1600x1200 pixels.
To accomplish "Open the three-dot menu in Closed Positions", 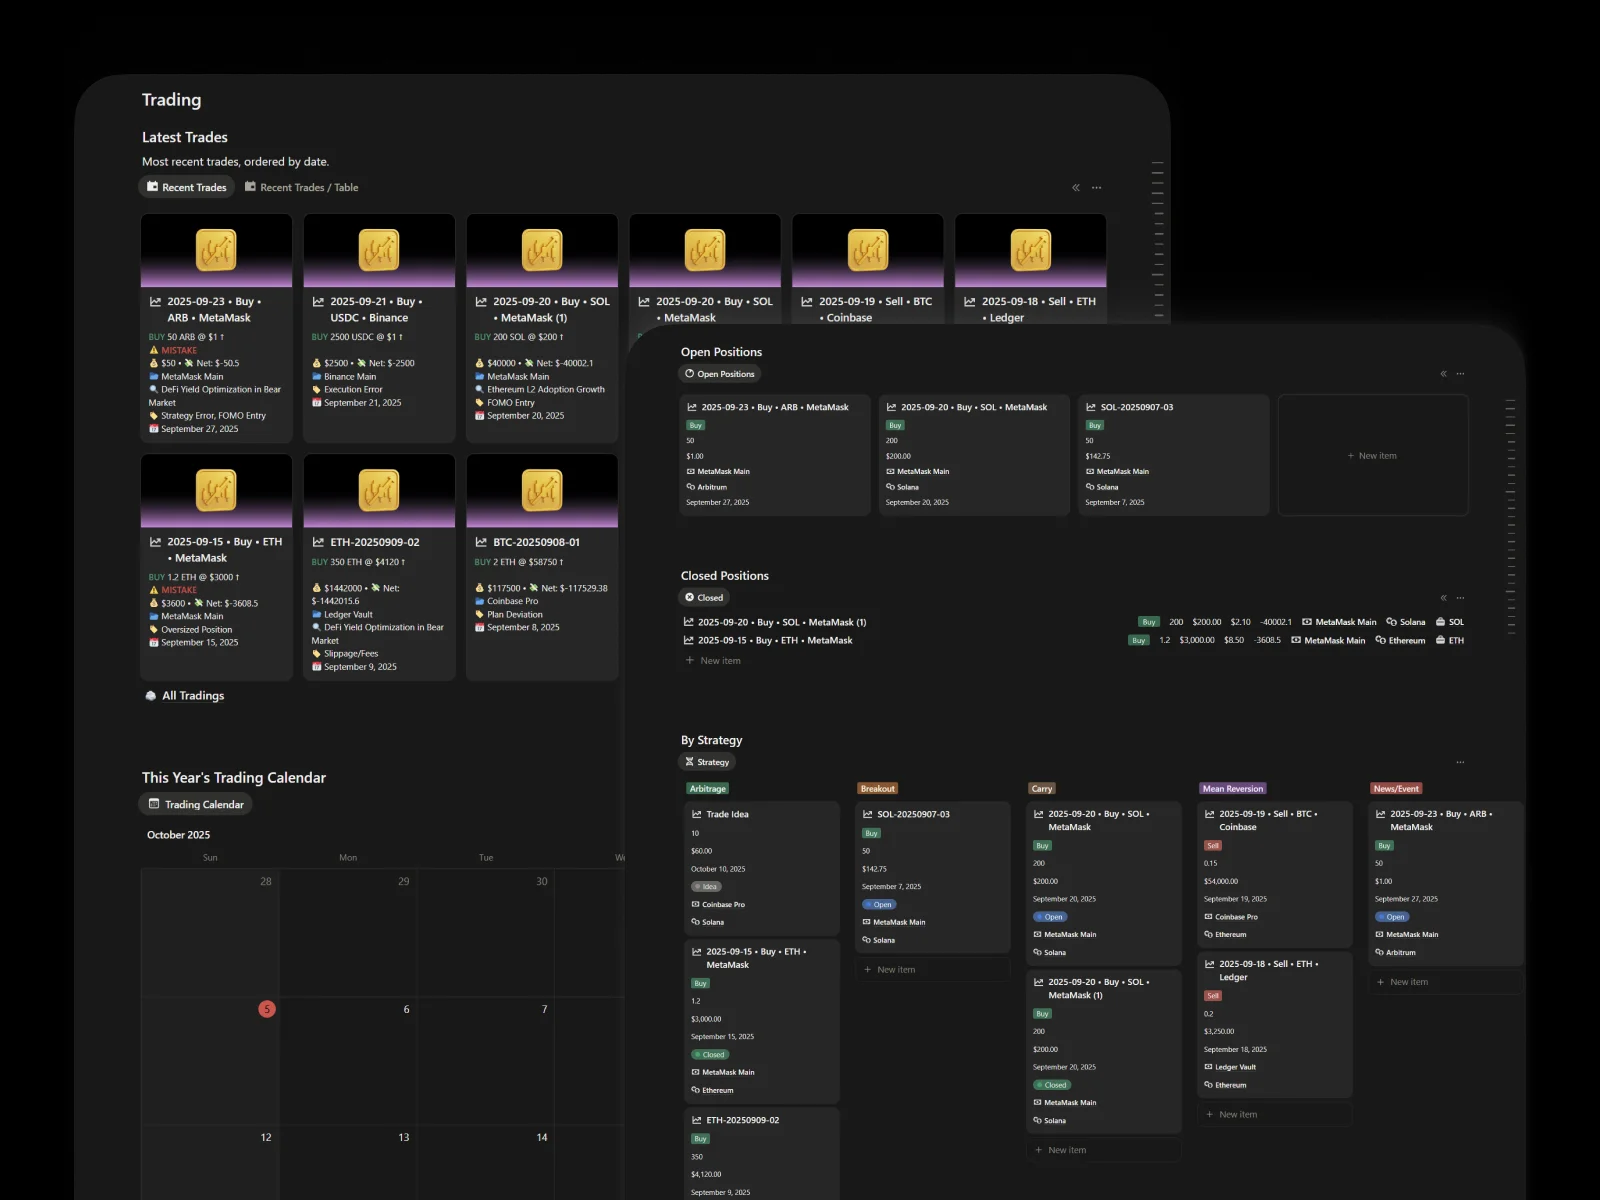I will pyautogui.click(x=1460, y=598).
